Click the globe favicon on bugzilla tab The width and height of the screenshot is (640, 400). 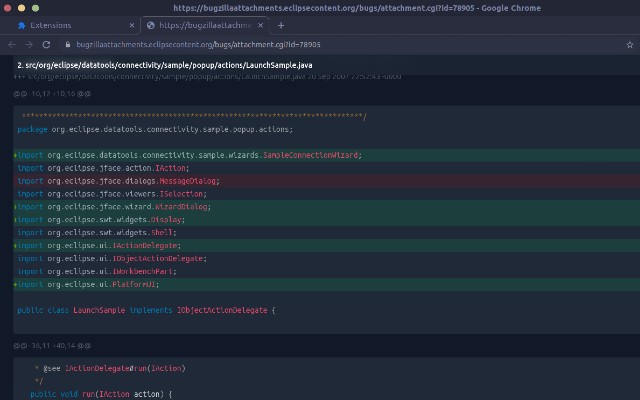pyautogui.click(x=151, y=25)
